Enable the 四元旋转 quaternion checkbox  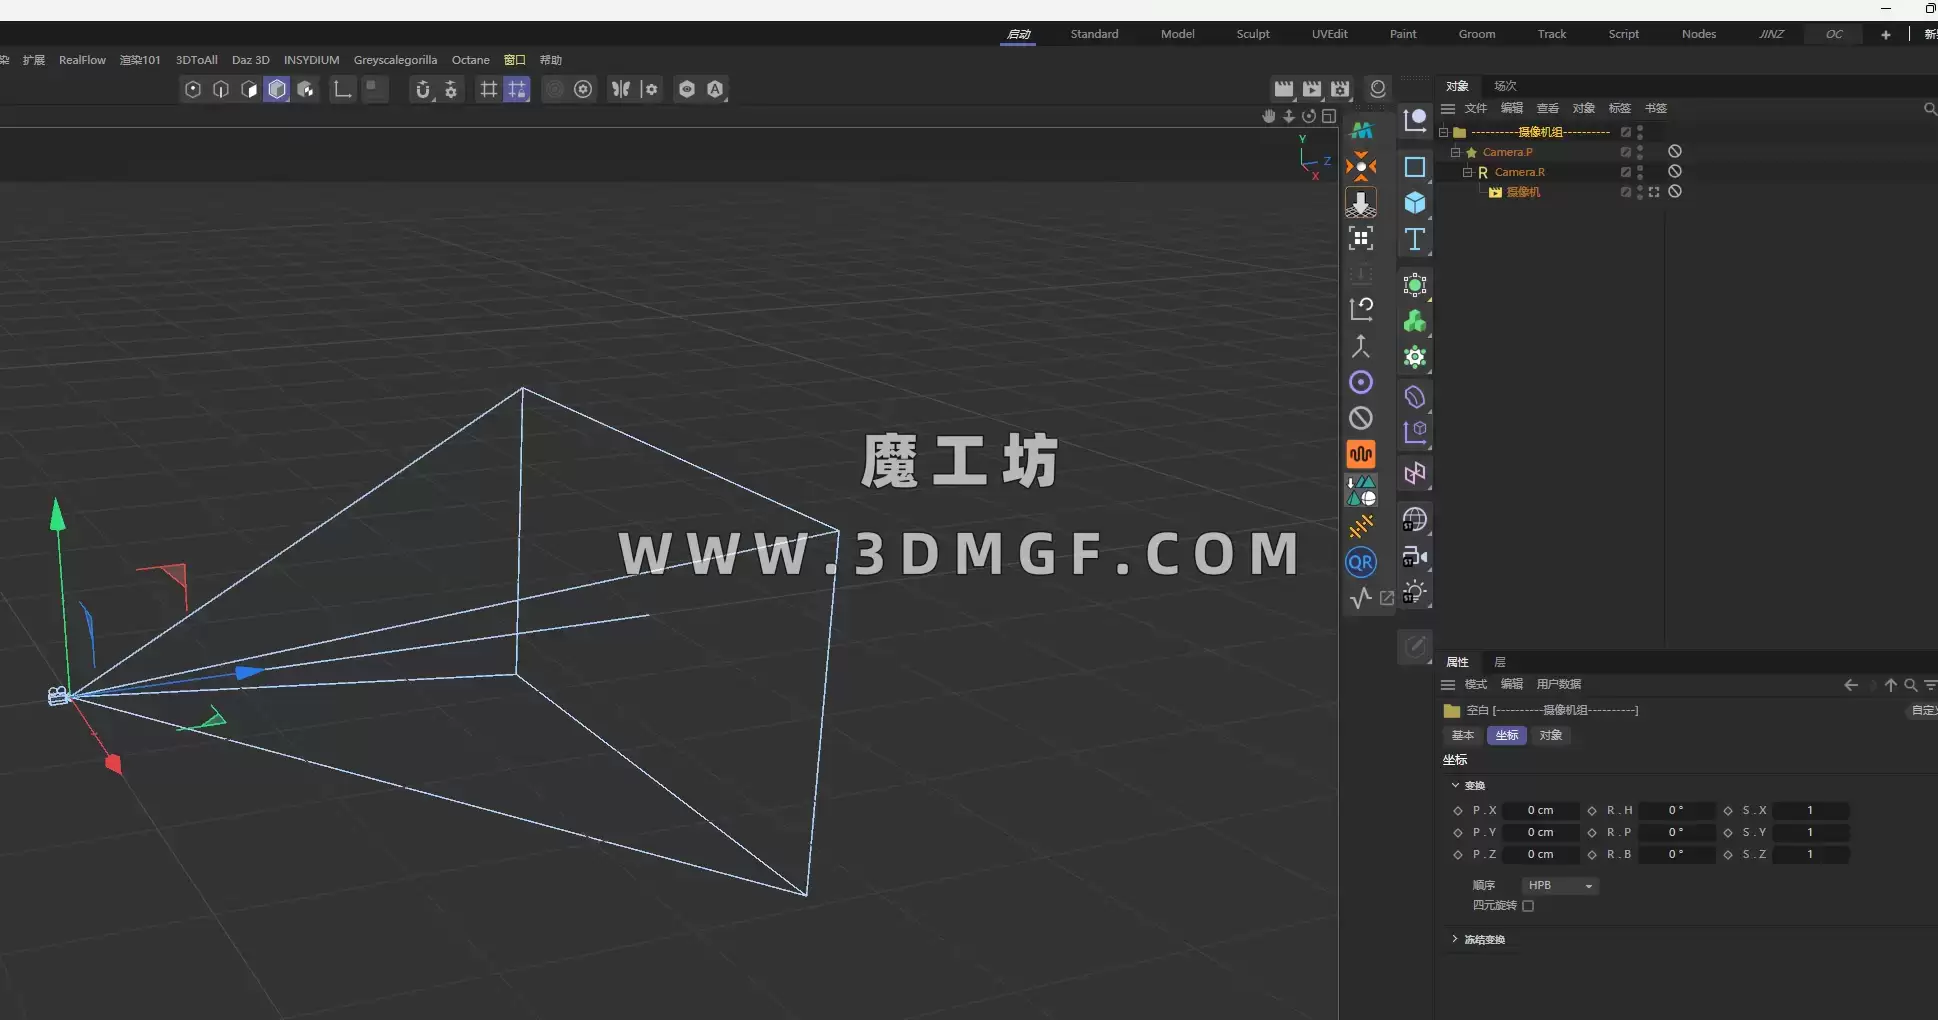click(1528, 906)
